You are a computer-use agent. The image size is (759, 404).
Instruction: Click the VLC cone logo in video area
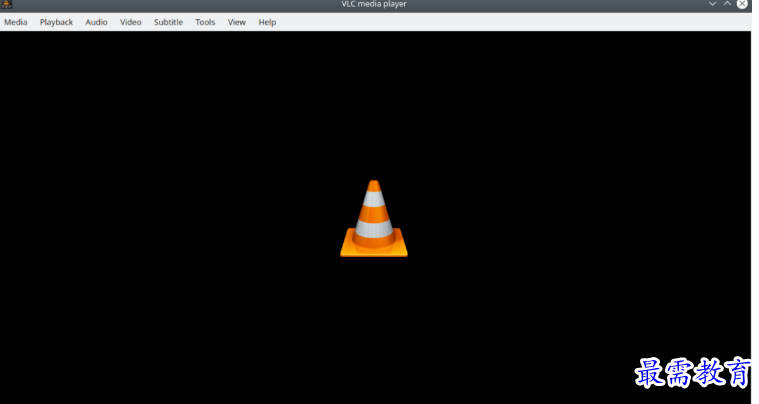coord(374,218)
